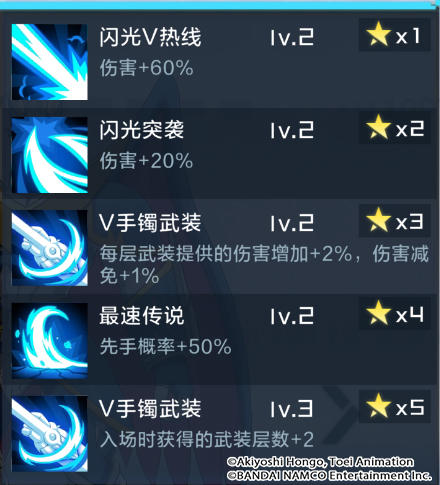Open the lv.2 V手镯武装 skill icon
Viewport: 440px width, 485px height.
(x=50, y=248)
